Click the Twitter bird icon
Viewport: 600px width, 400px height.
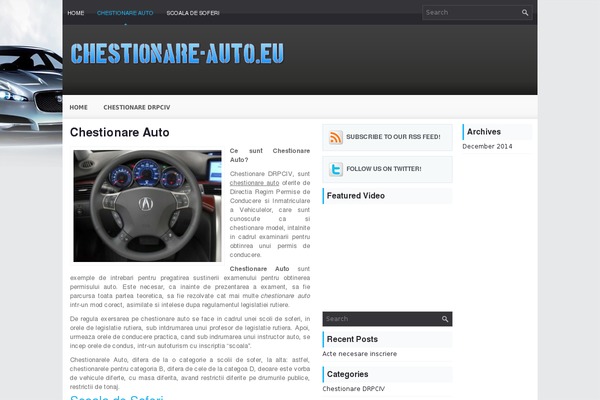coord(336,169)
